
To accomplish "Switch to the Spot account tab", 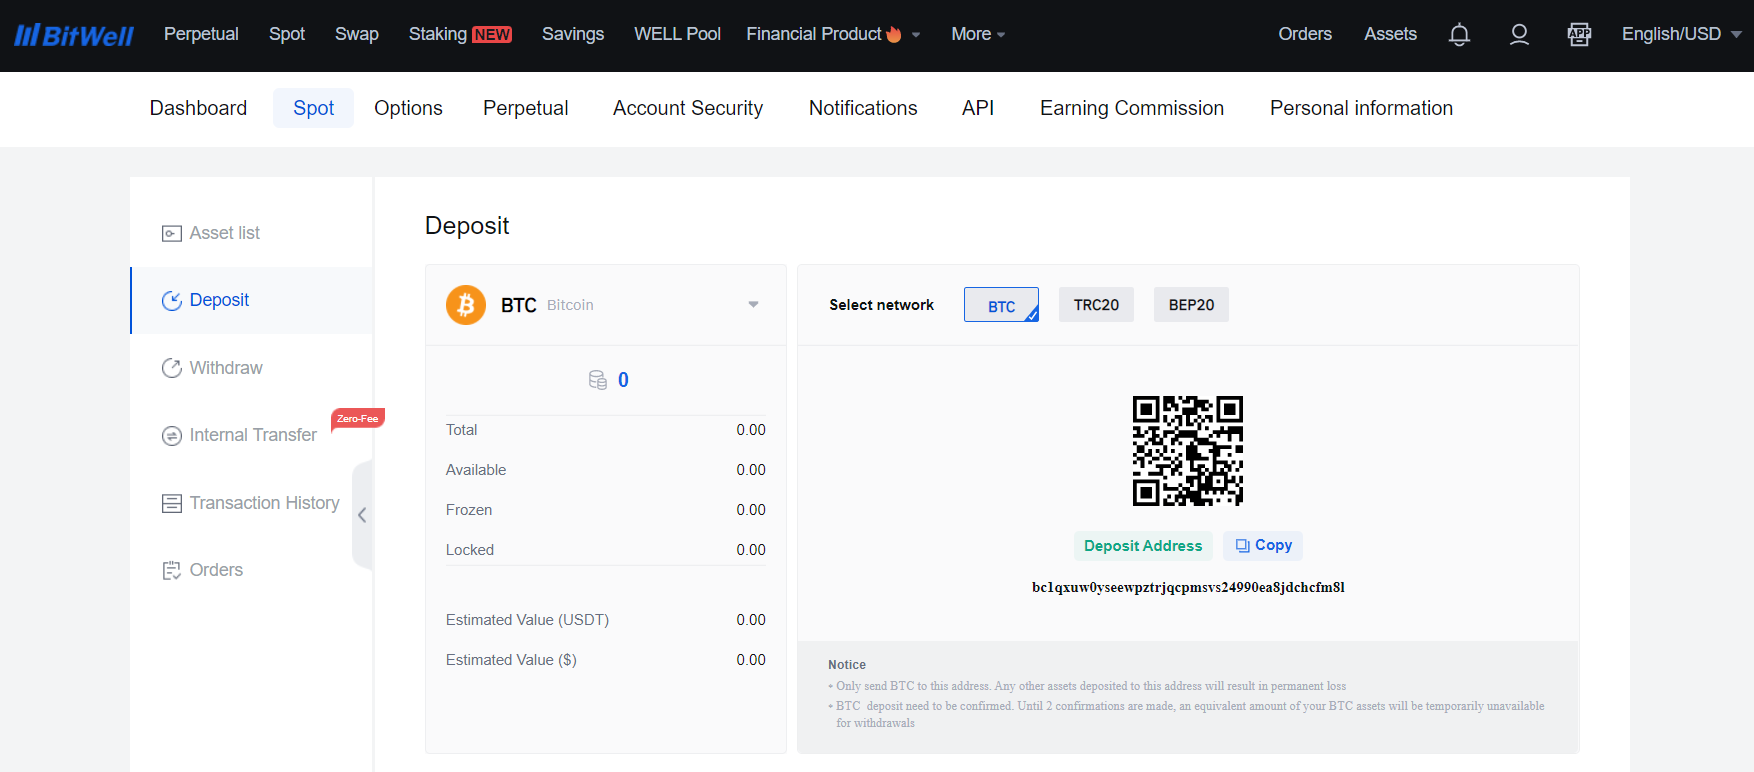I will click(x=313, y=108).
